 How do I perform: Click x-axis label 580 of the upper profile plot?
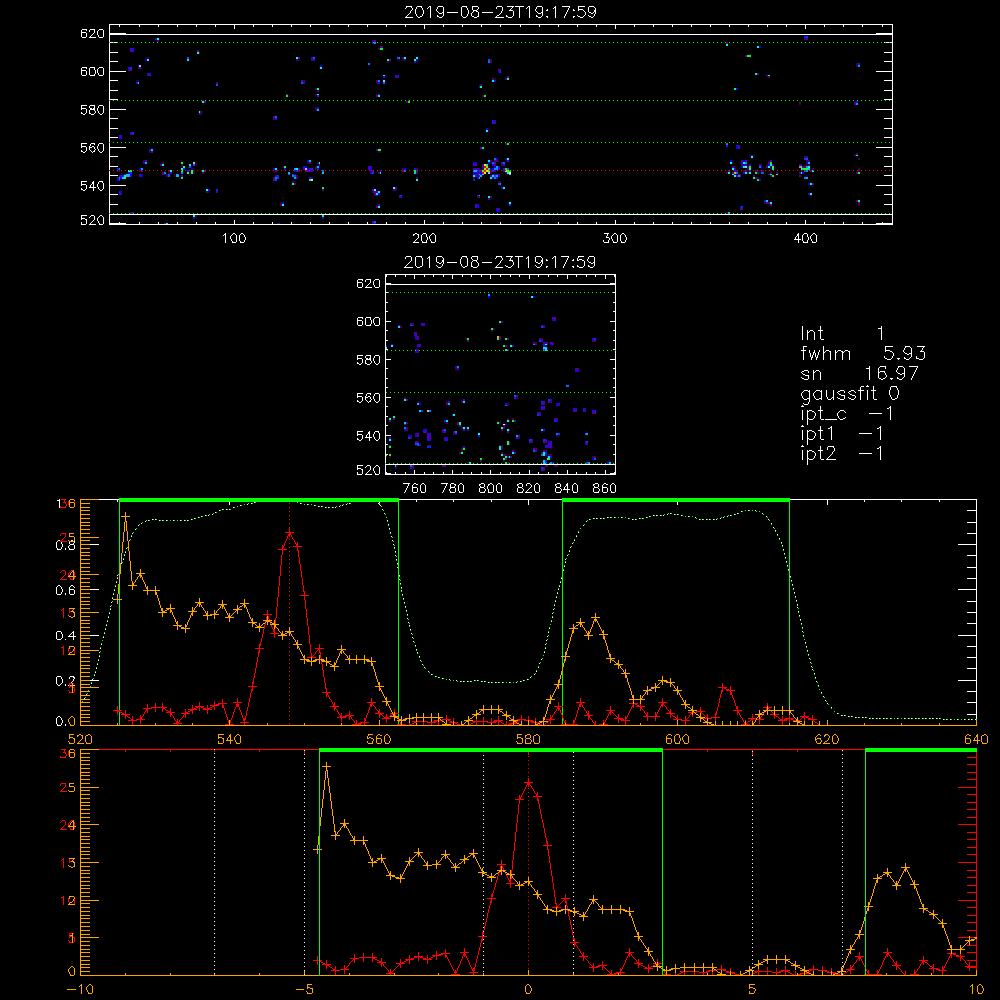click(528, 739)
